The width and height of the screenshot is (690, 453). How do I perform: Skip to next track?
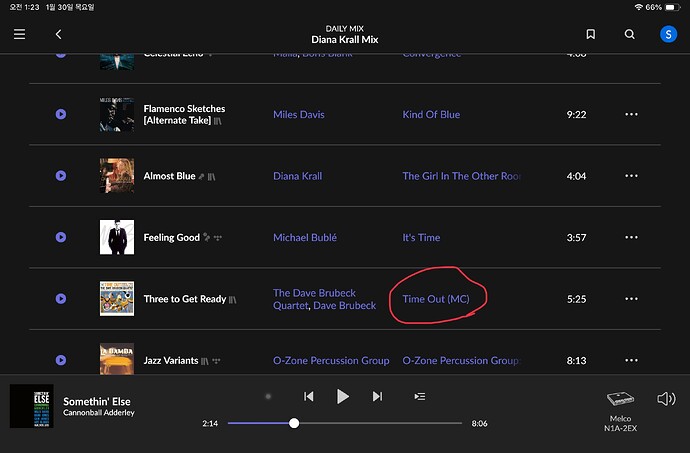click(377, 396)
